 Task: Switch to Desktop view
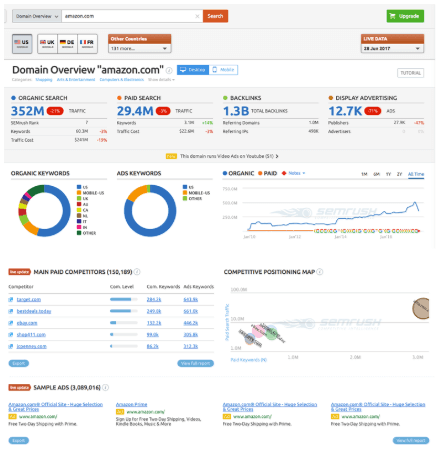[x=193, y=70]
